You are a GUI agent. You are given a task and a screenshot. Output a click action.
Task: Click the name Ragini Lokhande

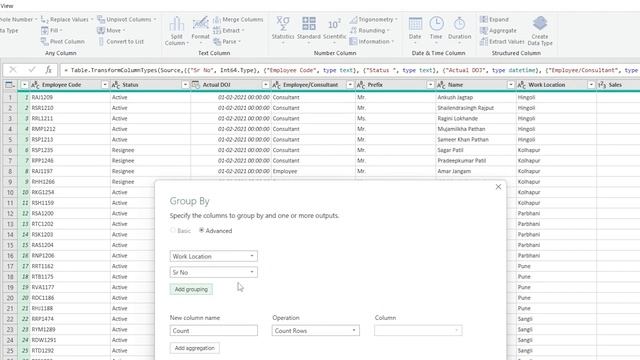(458, 118)
